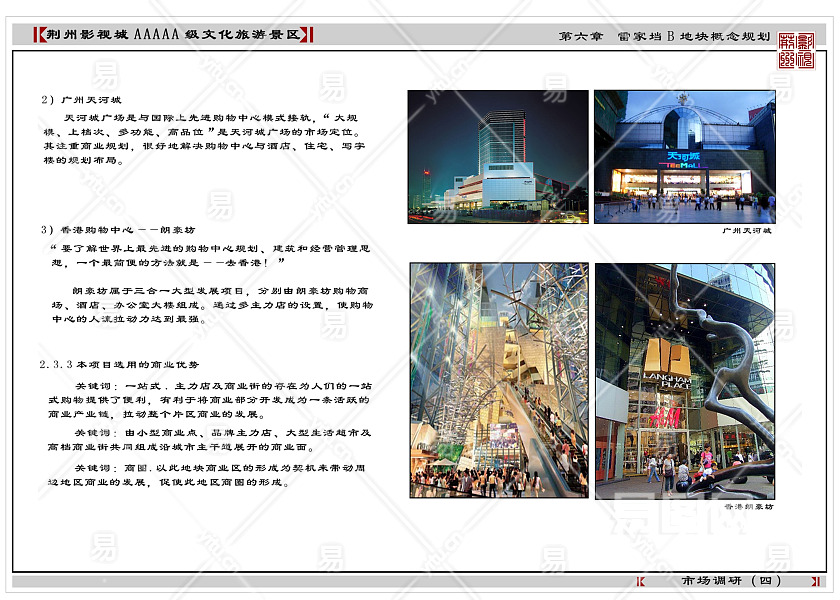840x600 pixels.
Task: Click the photo caption 香港朗豪坊
Action: point(748,507)
